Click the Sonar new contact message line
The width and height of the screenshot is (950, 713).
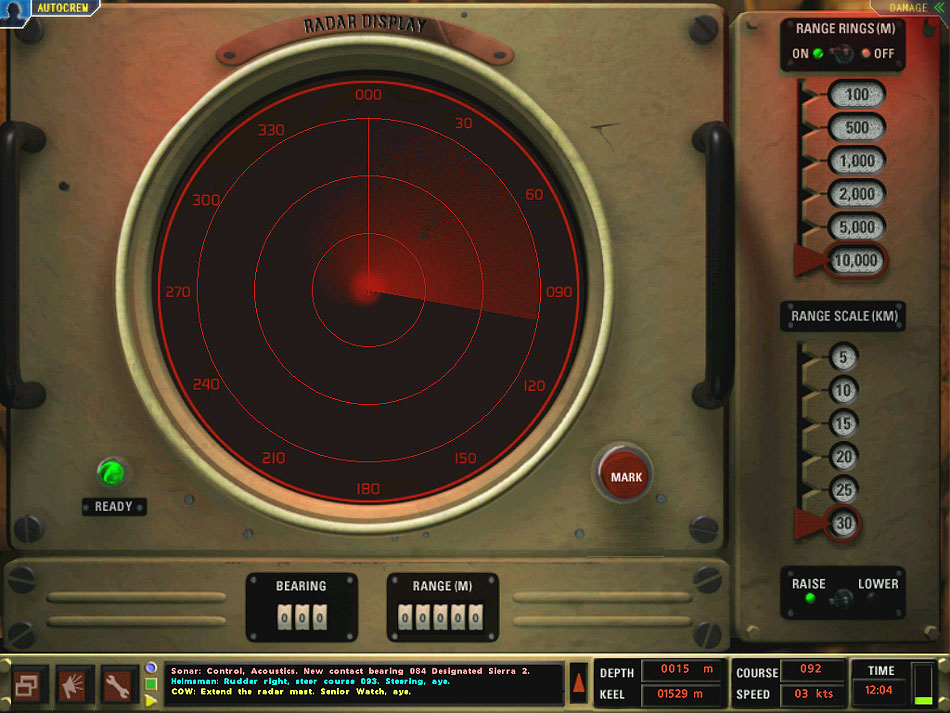coord(350,671)
